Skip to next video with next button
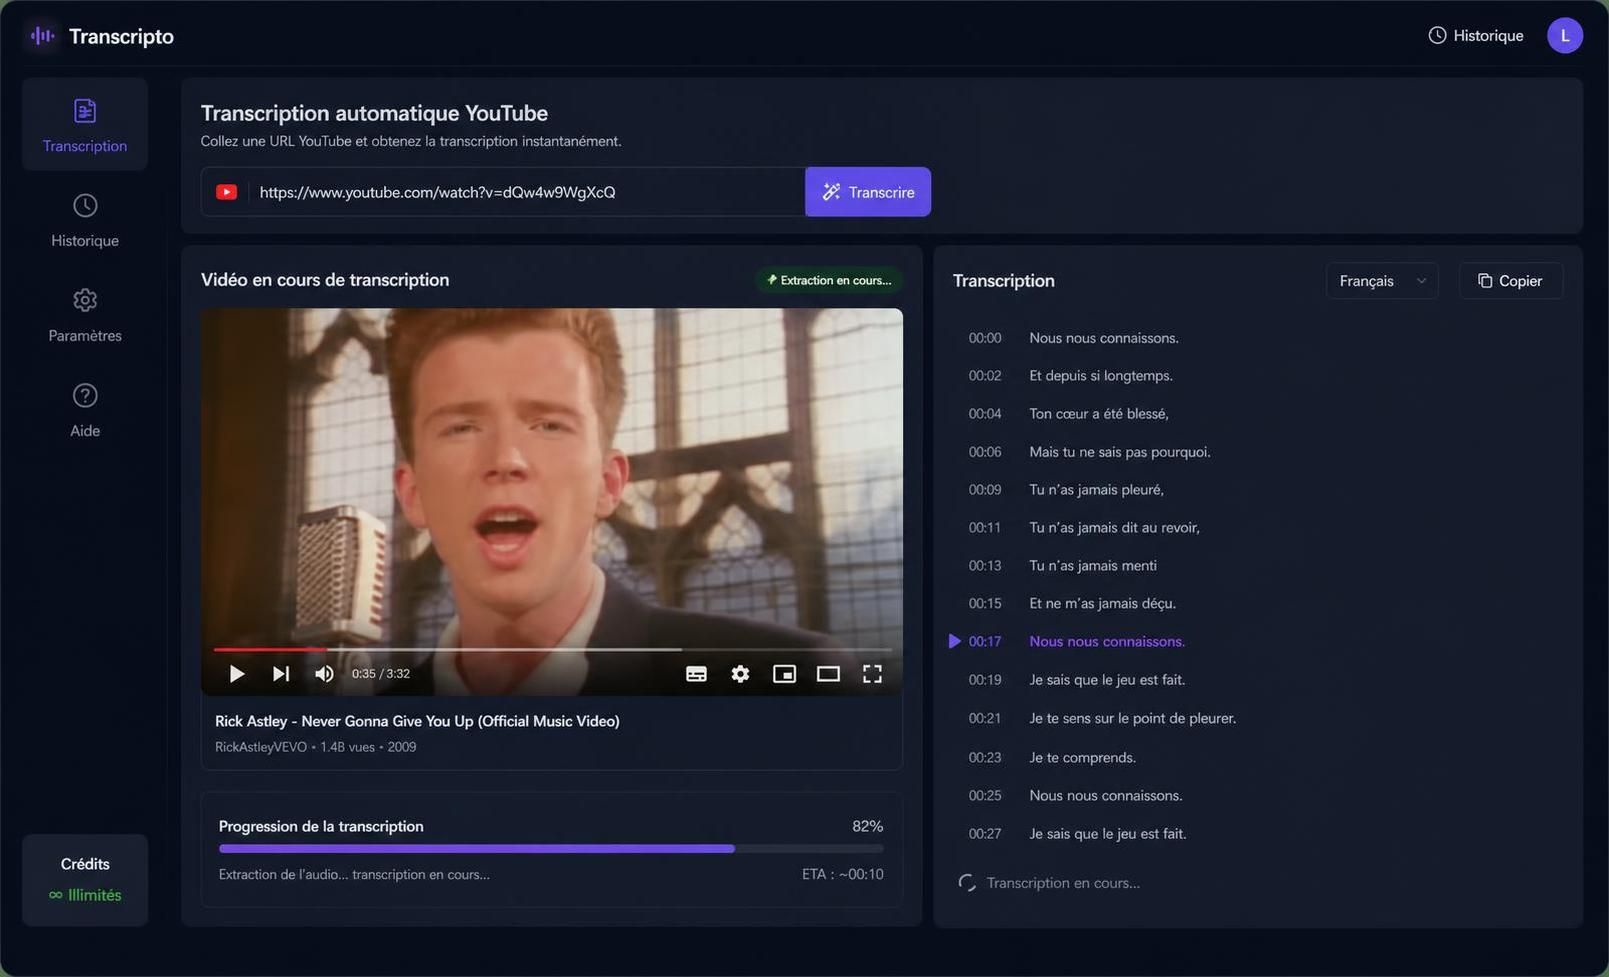The image size is (1609, 977). 281,674
